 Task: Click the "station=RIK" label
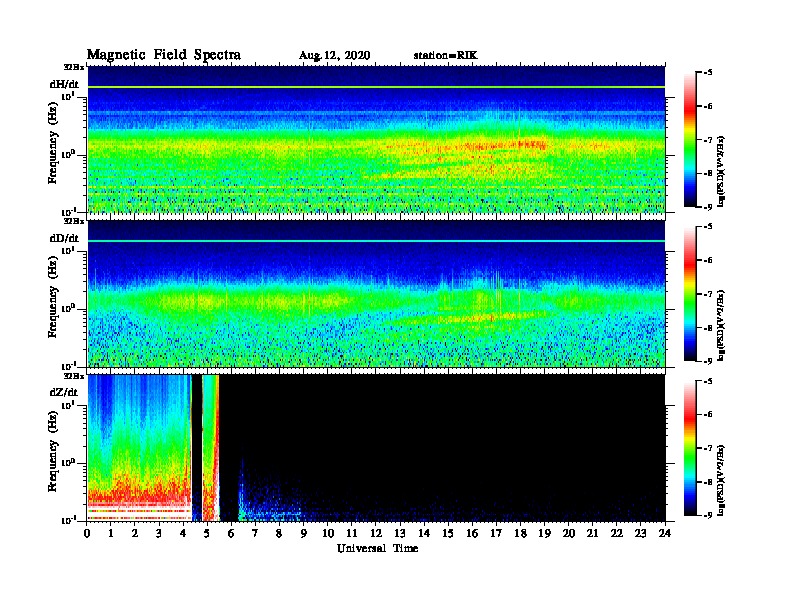point(445,56)
